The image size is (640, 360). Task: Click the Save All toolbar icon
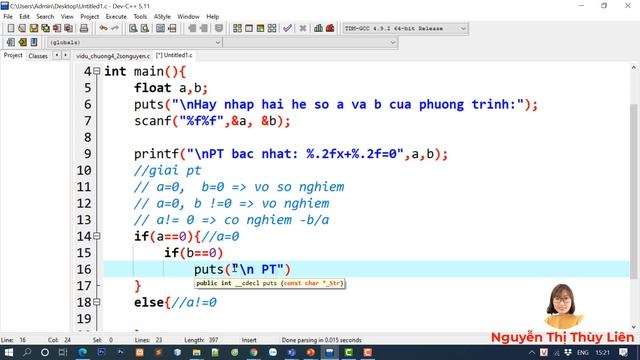tap(45, 28)
